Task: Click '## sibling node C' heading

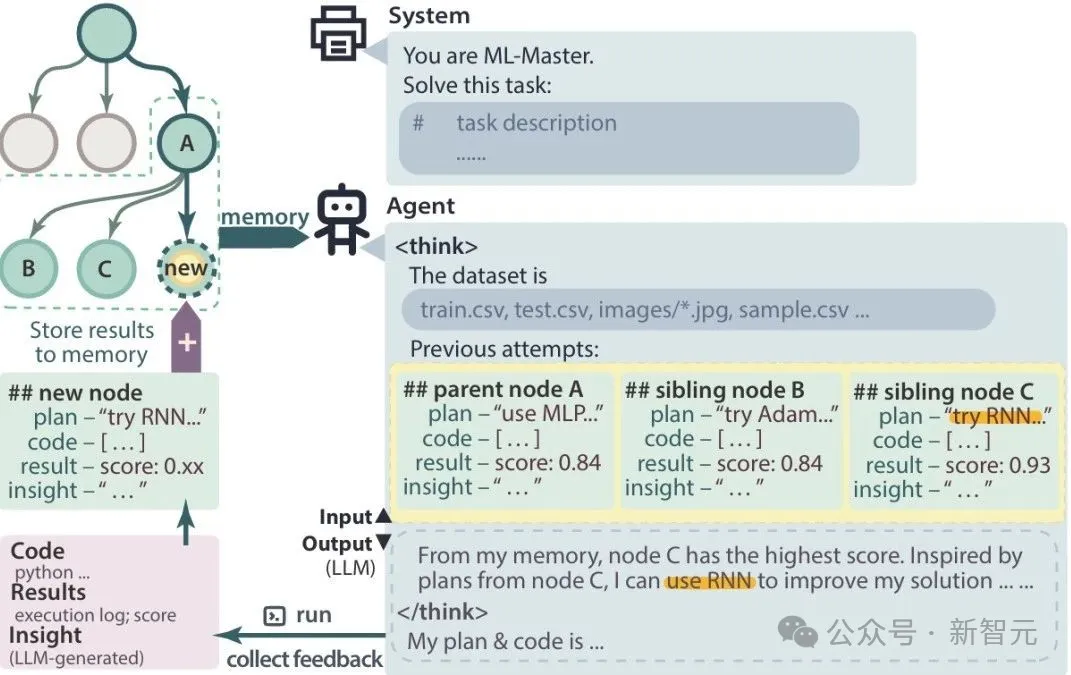Action: (943, 392)
